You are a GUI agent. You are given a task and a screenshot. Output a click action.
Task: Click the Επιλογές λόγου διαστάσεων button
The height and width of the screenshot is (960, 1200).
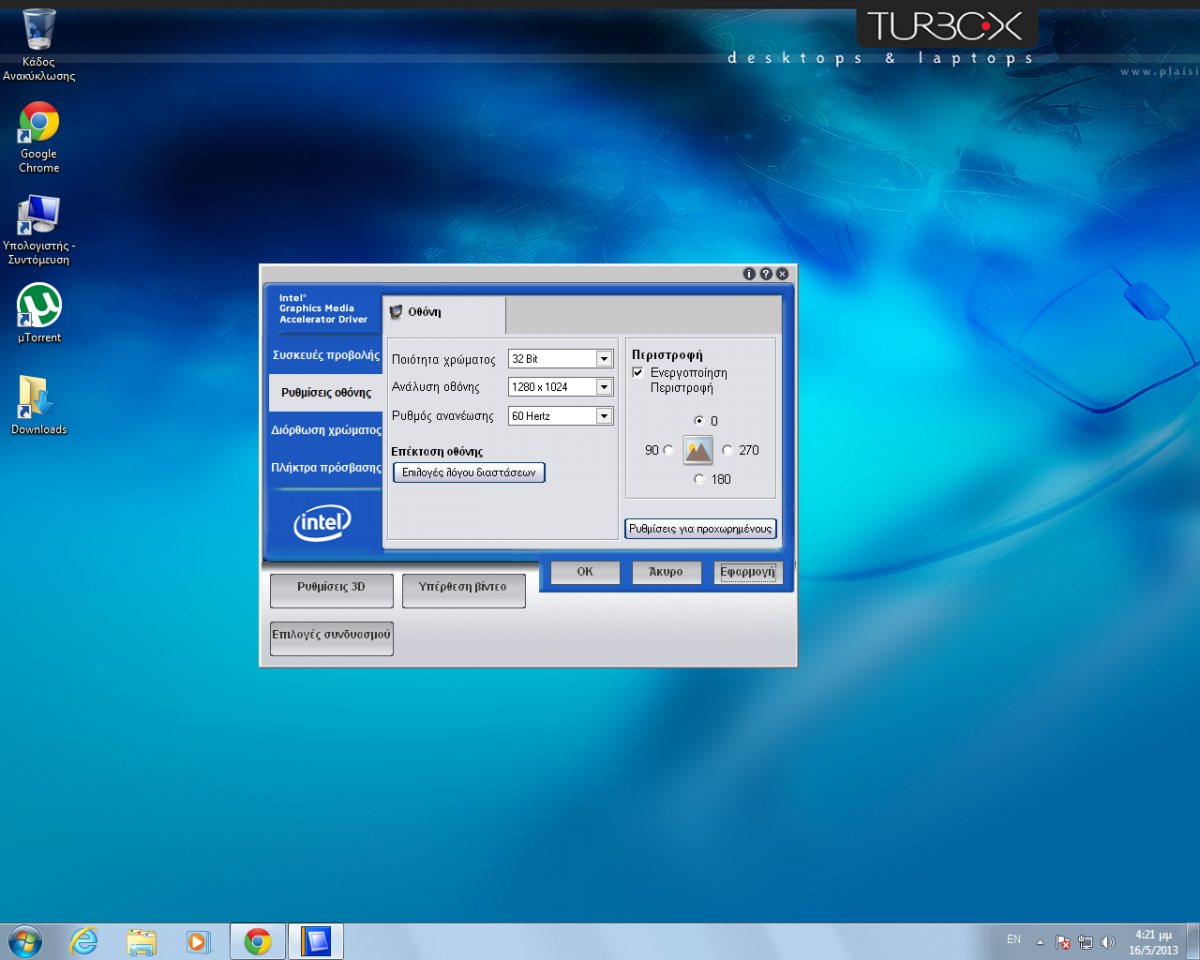pos(469,472)
